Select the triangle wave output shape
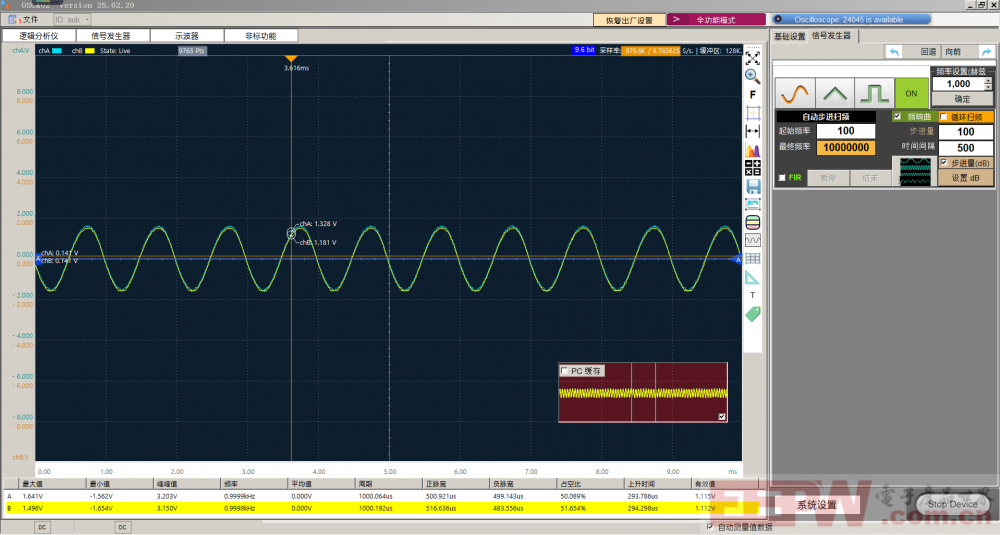The height and width of the screenshot is (535, 1000). pyautogui.click(x=835, y=94)
